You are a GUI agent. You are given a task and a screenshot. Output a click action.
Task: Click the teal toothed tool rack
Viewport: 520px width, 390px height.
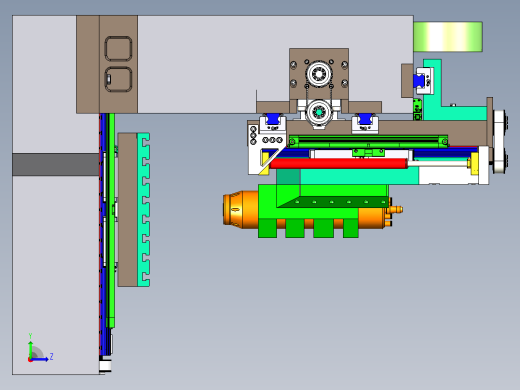pos(144,210)
